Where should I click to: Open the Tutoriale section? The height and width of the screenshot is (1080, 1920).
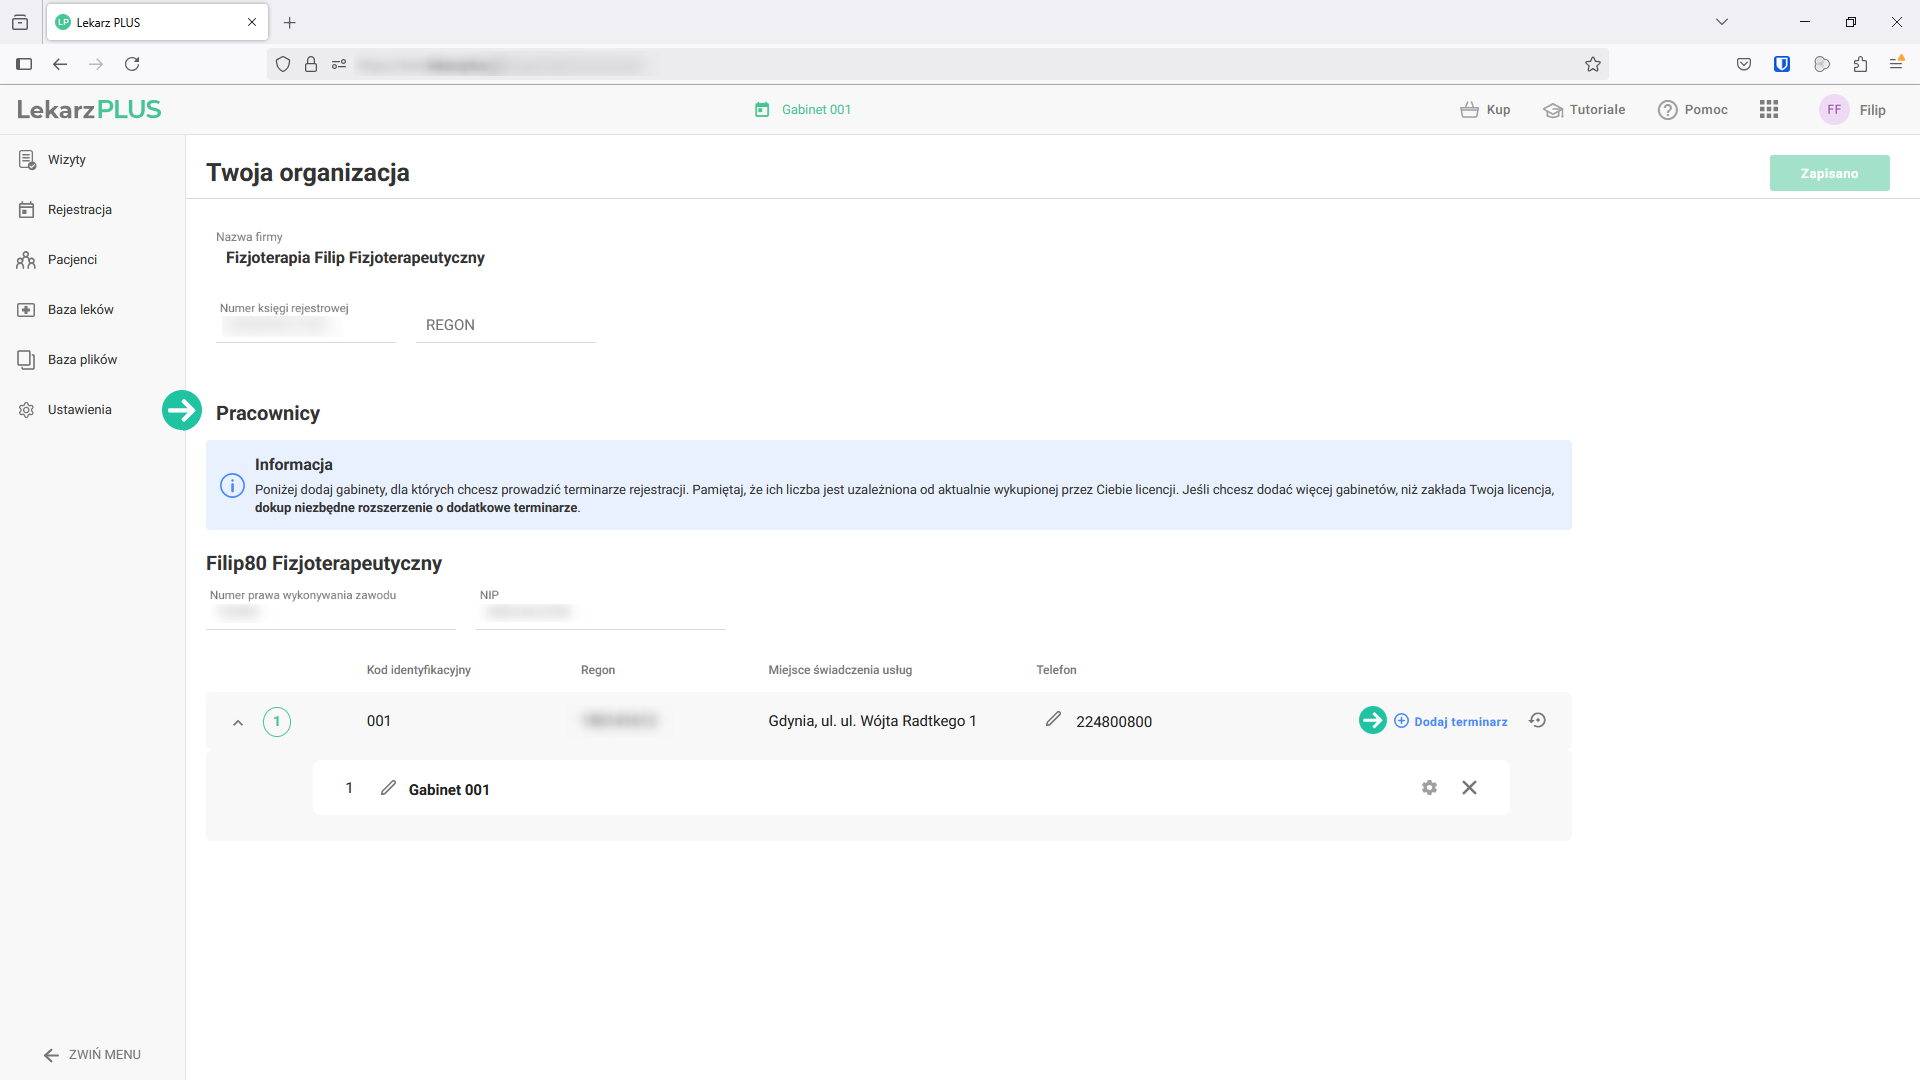click(x=1584, y=110)
